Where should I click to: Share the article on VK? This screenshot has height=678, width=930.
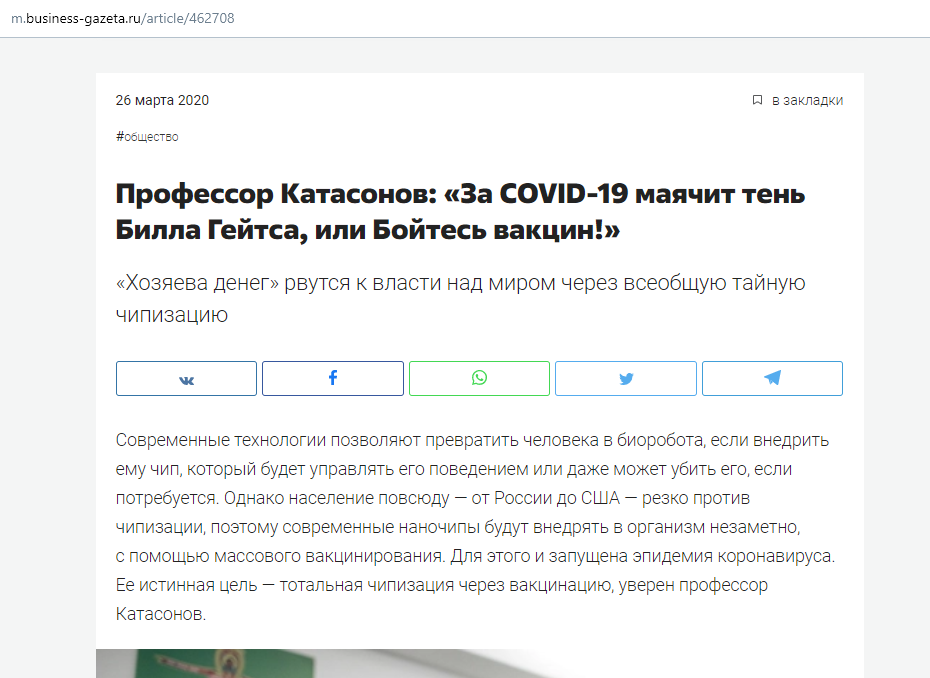click(x=186, y=378)
